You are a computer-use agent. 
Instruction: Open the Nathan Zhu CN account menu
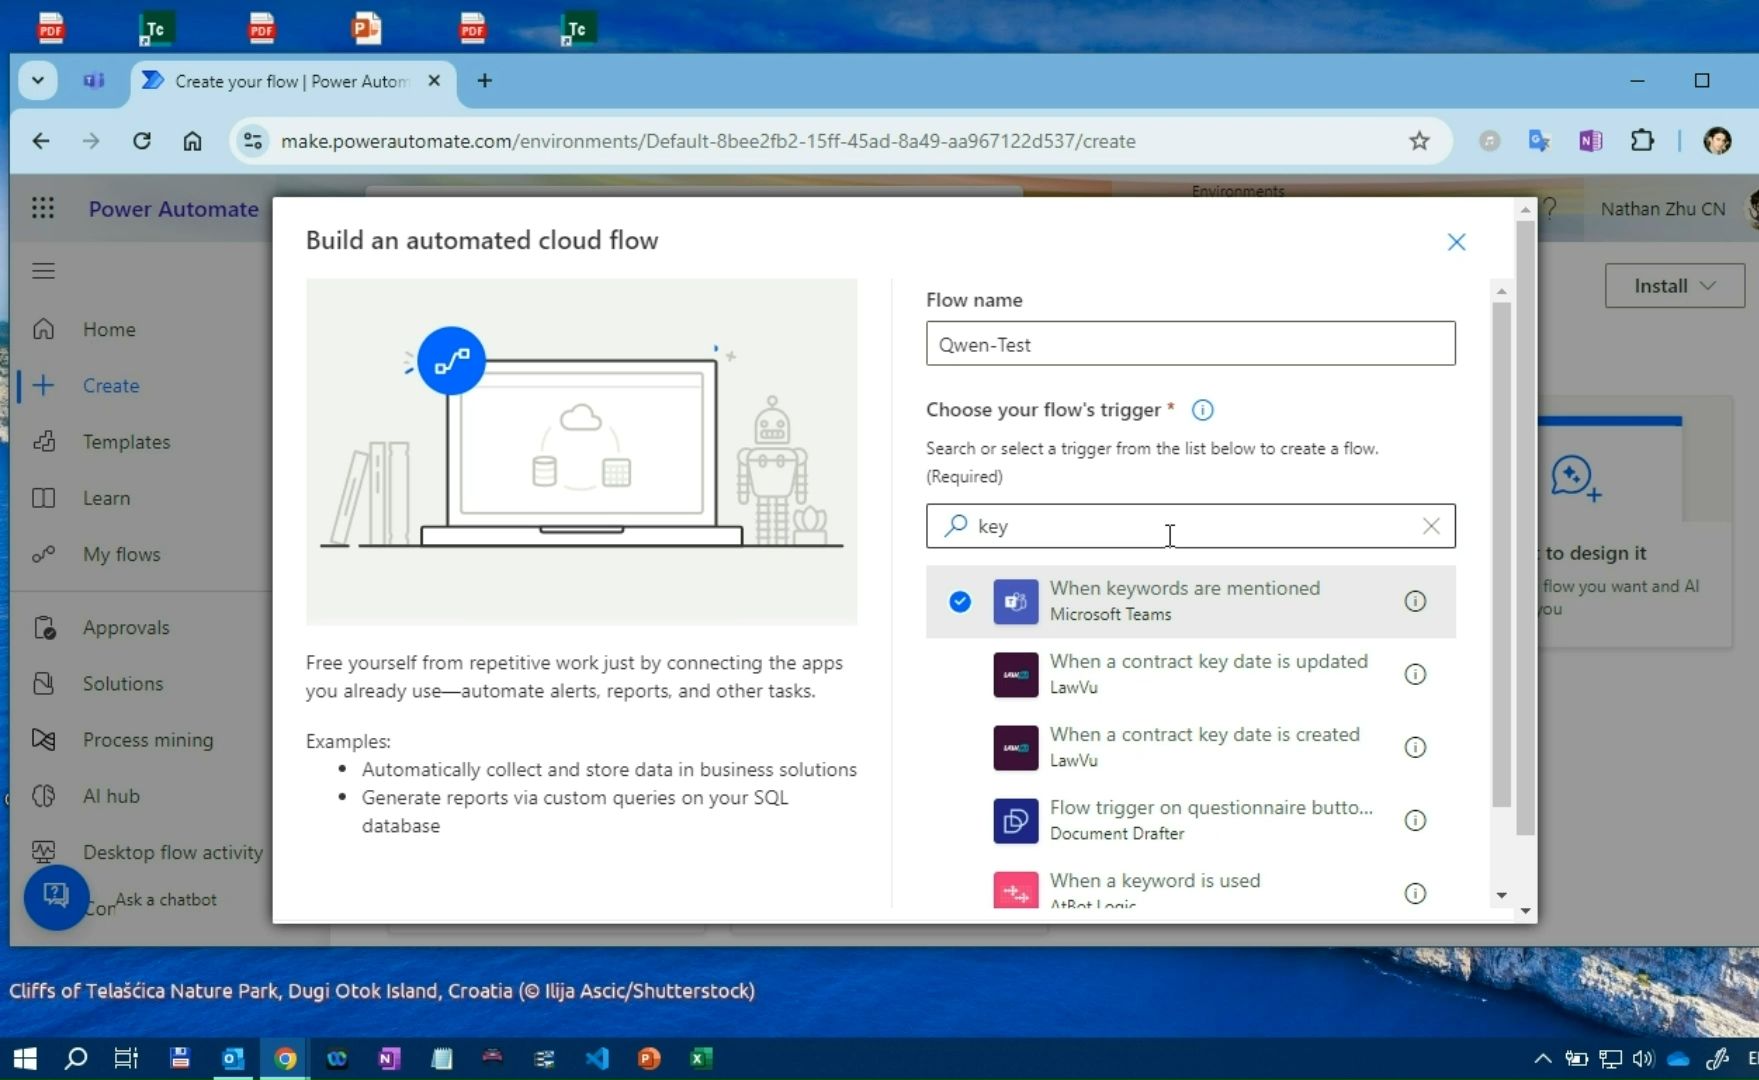(x=1663, y=208)
